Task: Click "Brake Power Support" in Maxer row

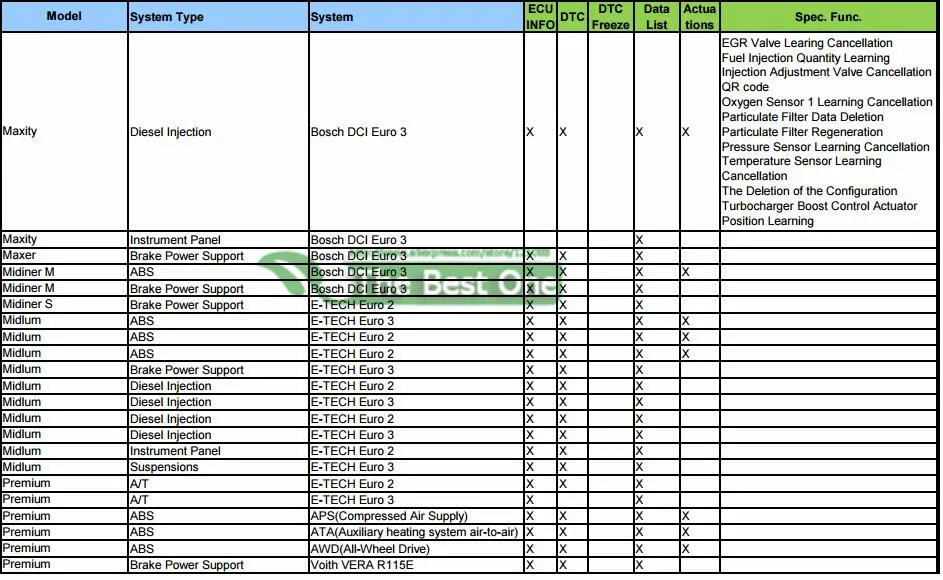Action: coord(186,256)
